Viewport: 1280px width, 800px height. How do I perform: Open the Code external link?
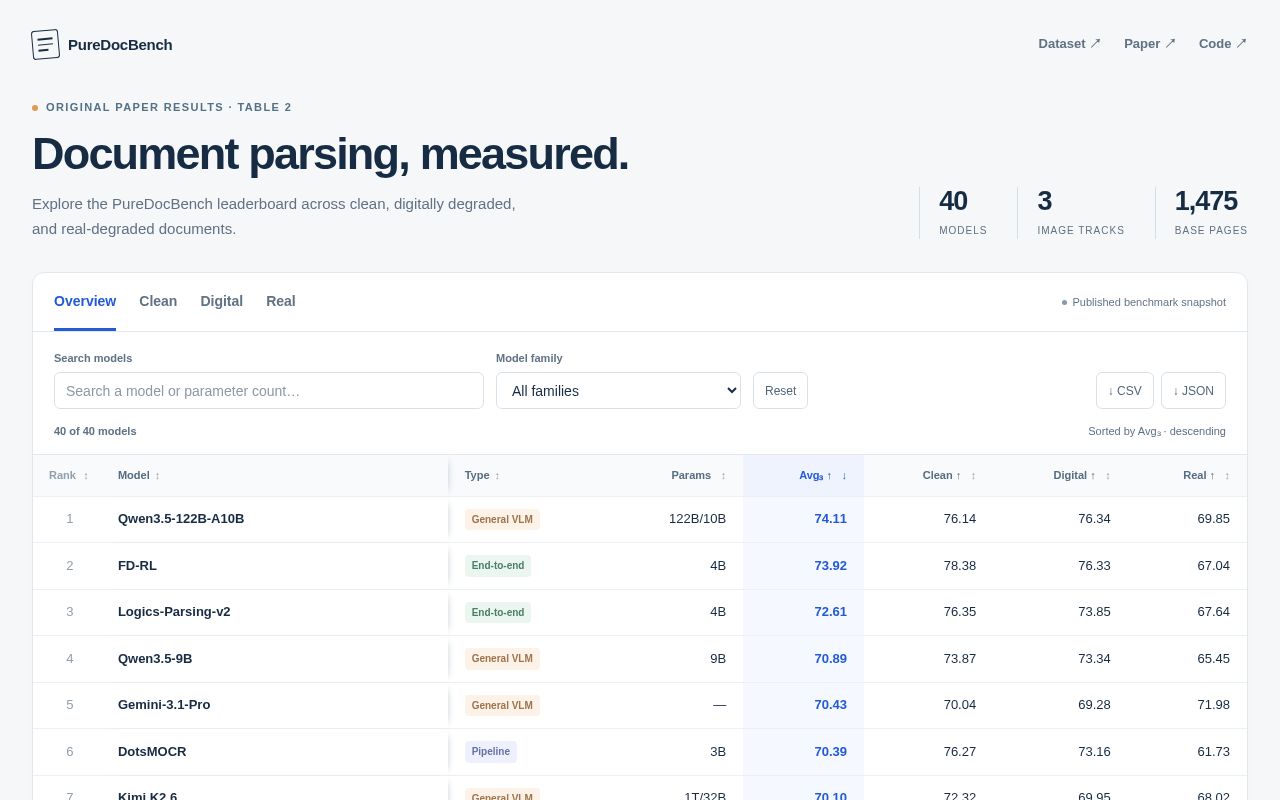tap(1223, 44)
